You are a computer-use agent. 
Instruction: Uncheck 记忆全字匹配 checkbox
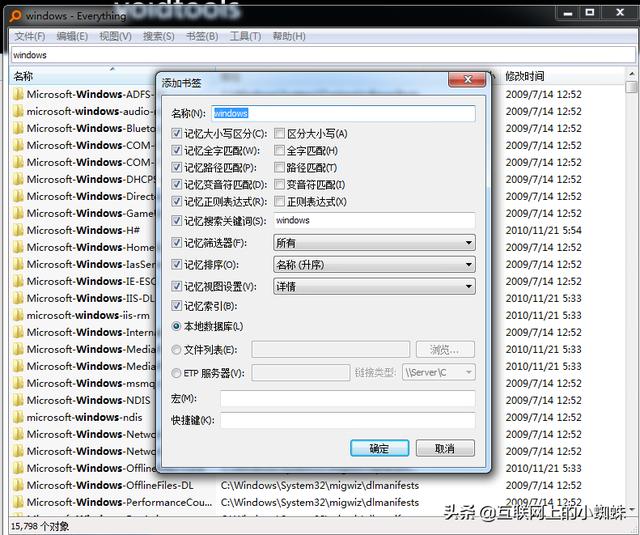(x=176, y=151)
